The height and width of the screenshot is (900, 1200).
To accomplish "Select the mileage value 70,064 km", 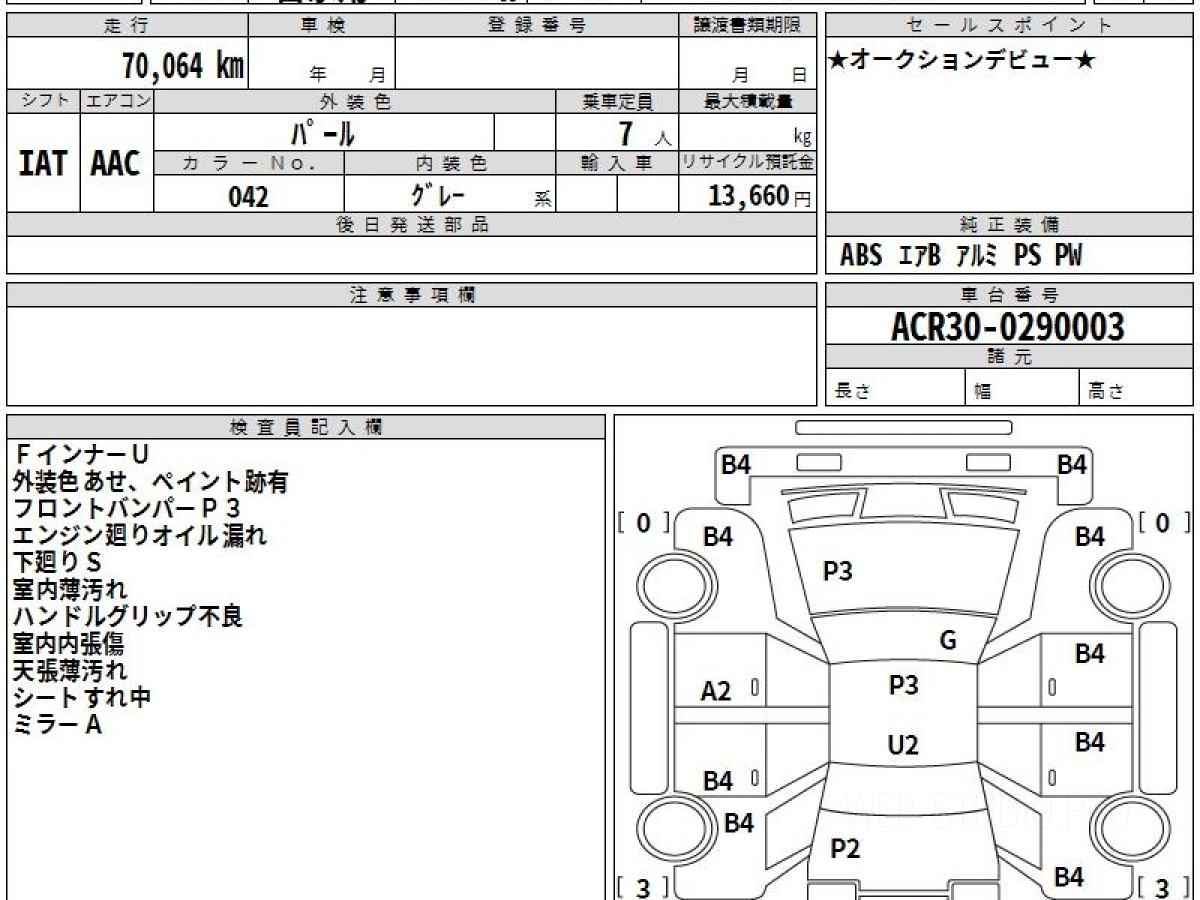I will [183, 67].
